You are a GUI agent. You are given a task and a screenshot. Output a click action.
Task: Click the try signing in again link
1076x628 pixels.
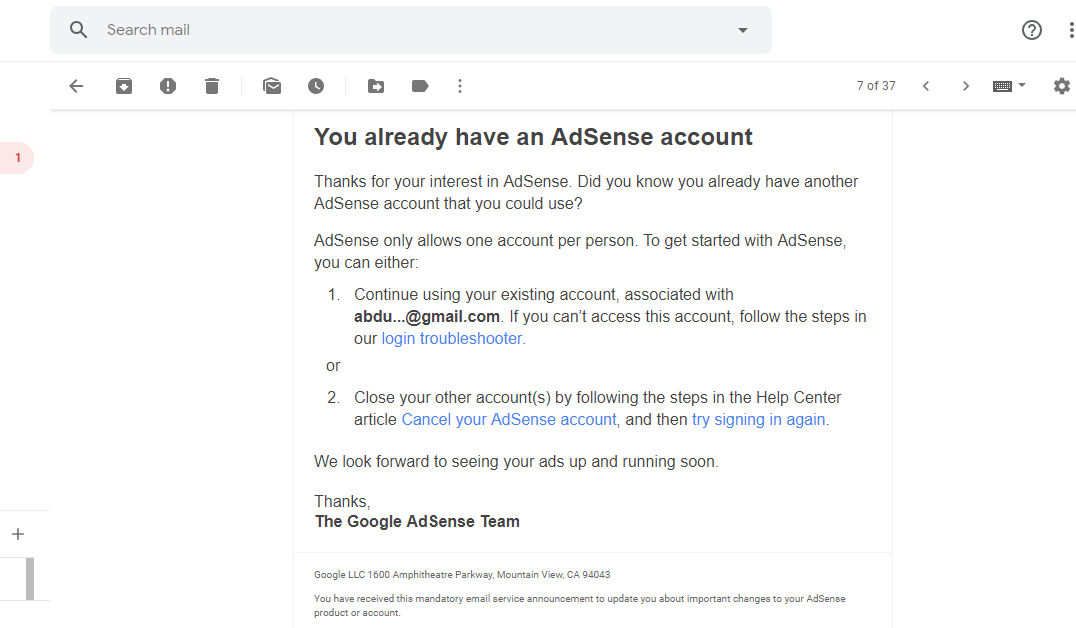[x=758, y=420]
